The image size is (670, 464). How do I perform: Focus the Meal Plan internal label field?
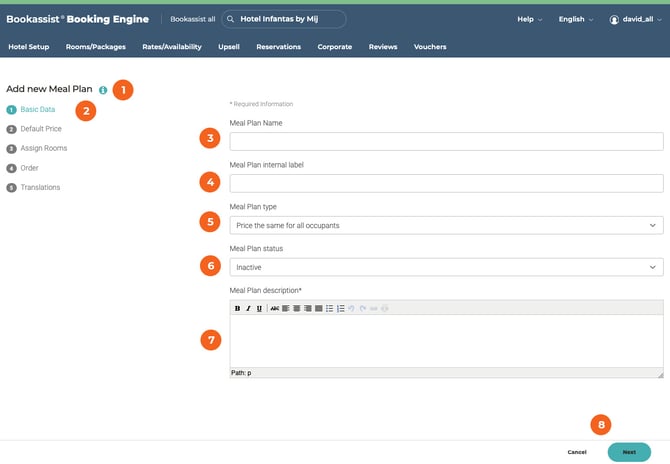(446, 183)
